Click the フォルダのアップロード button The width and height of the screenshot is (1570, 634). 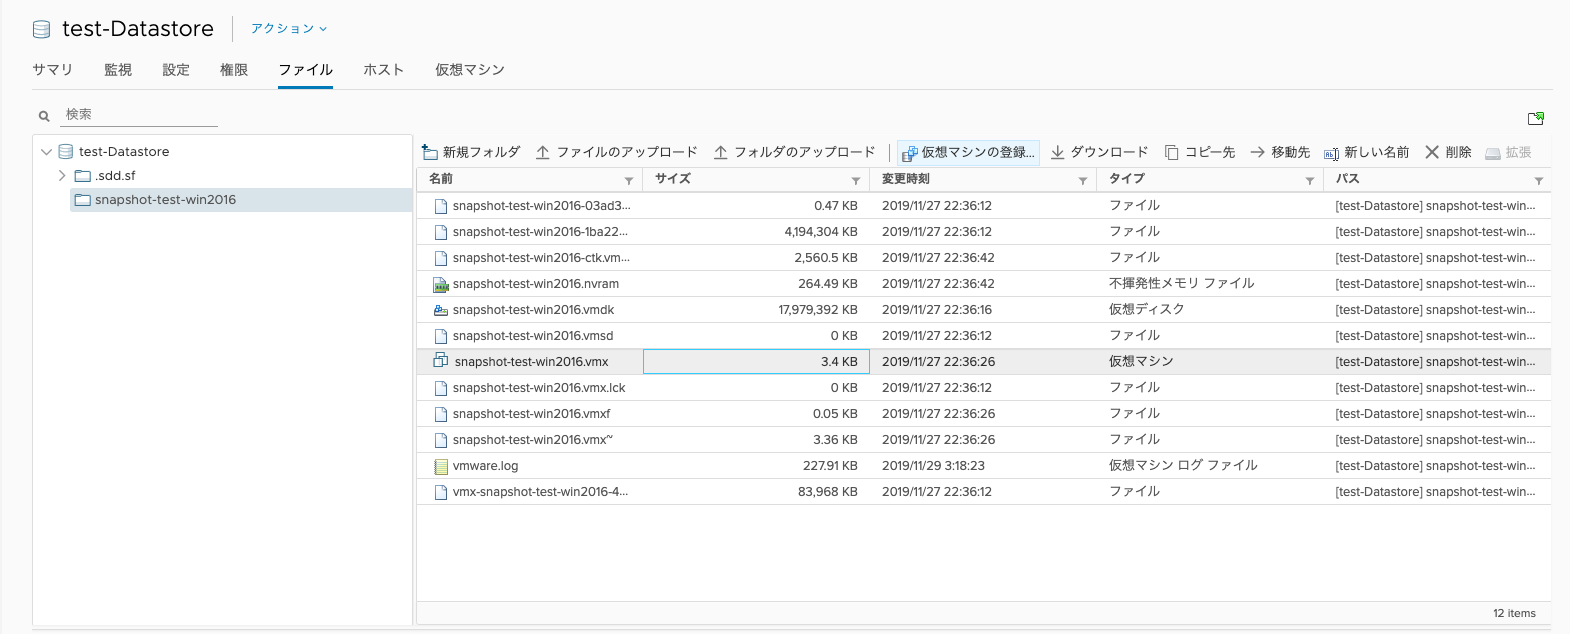[794, 152]
